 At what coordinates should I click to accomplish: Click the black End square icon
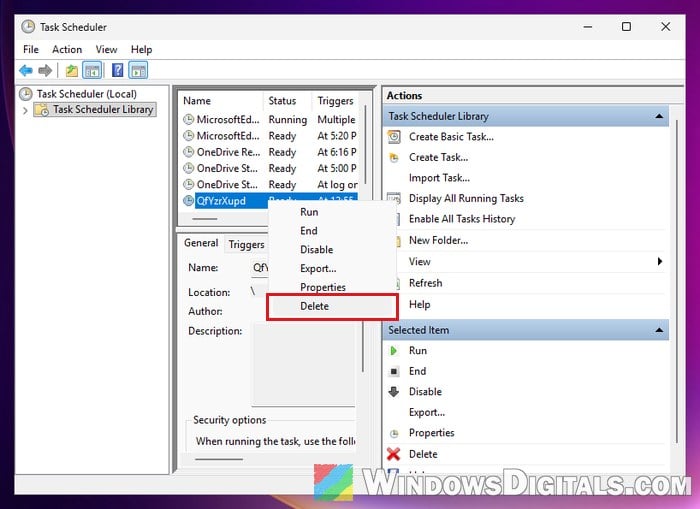394,371
